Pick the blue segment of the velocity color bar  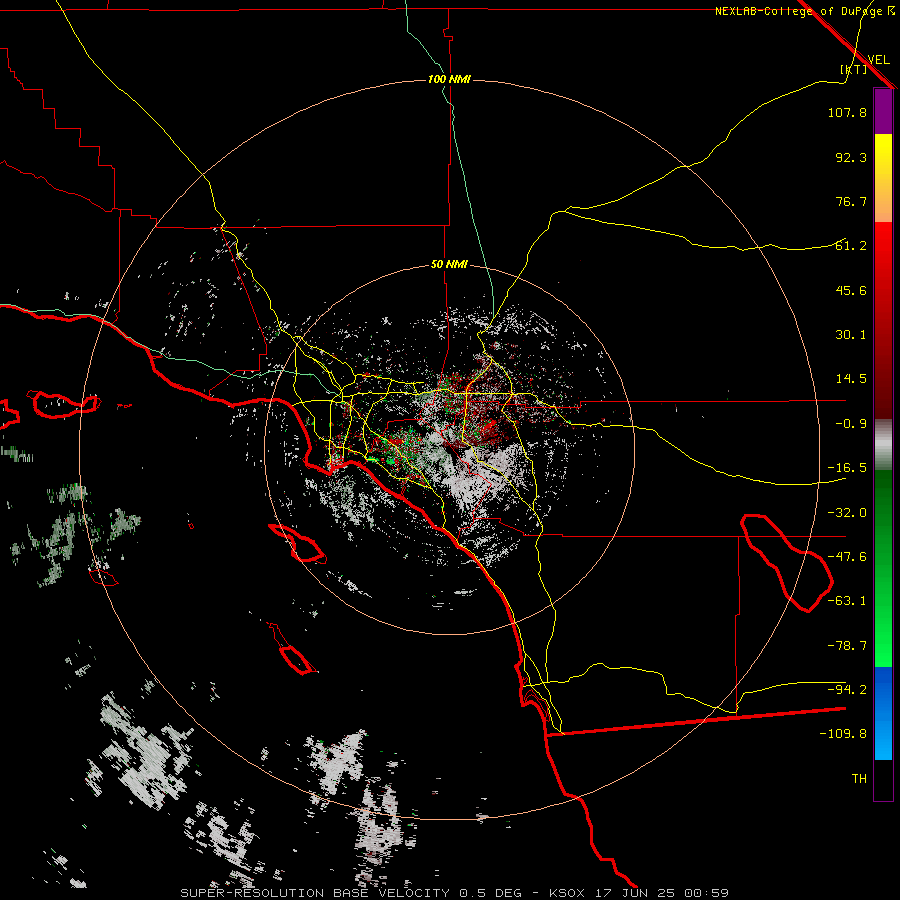883,713
